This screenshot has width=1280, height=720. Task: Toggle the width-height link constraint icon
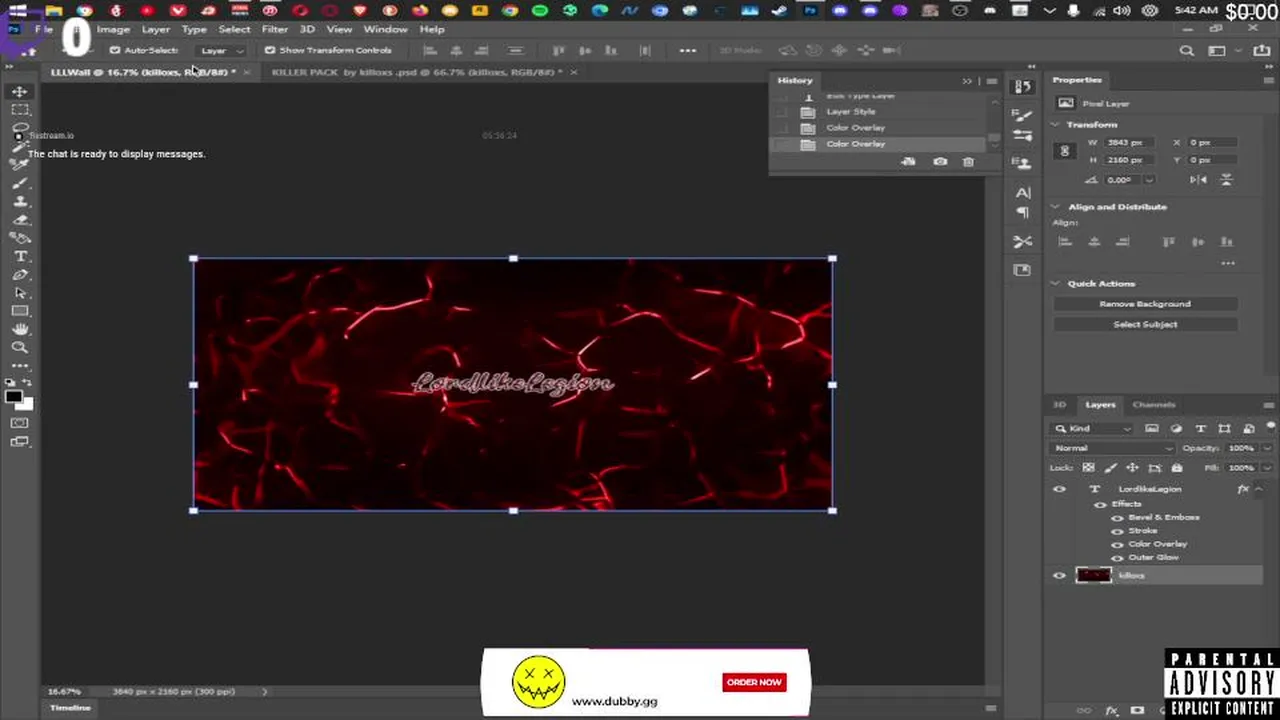tap(1065, 151)
